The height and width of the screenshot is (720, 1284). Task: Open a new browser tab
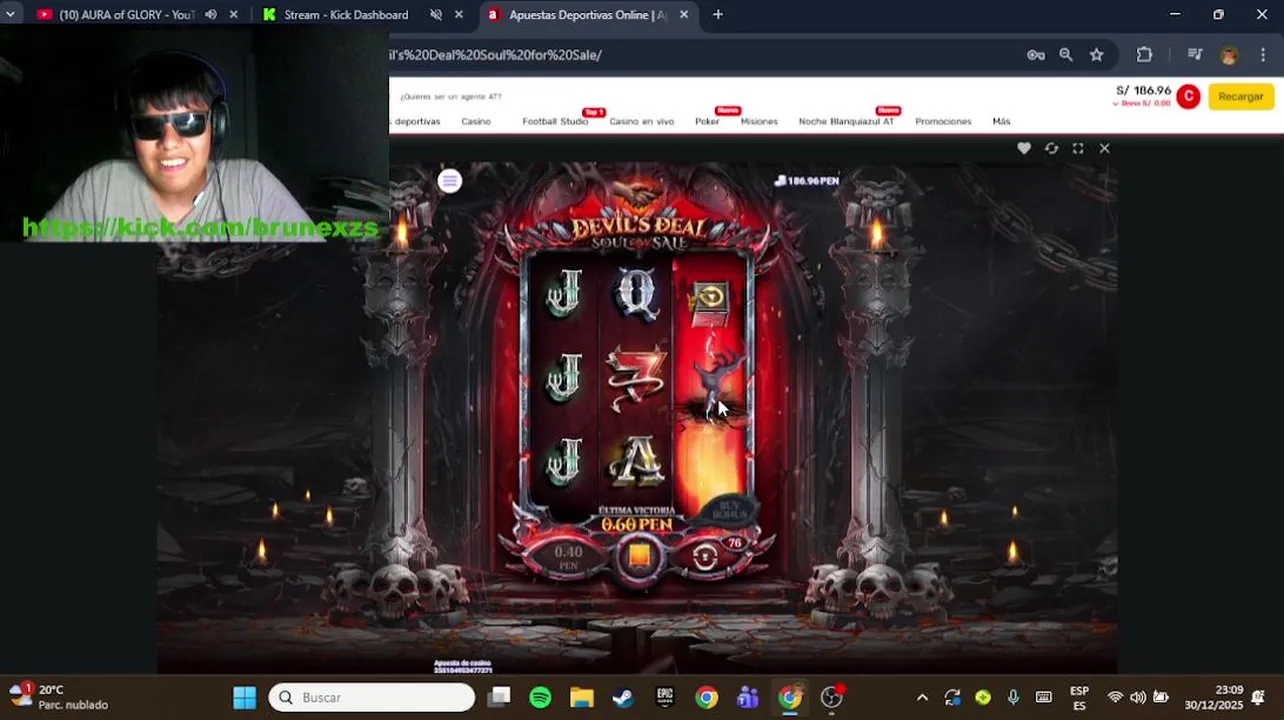(718, 15)
